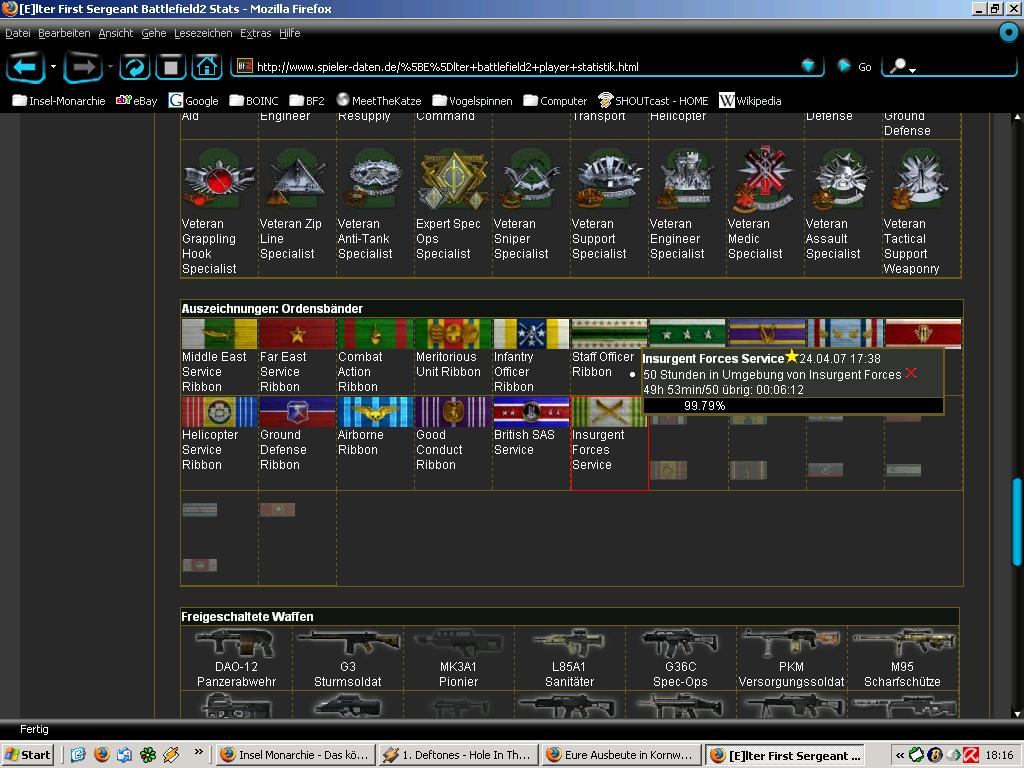1024x768 pixels.
Task: Click the Insurgent Forces Service ribbon image
Action: (609, 411)
